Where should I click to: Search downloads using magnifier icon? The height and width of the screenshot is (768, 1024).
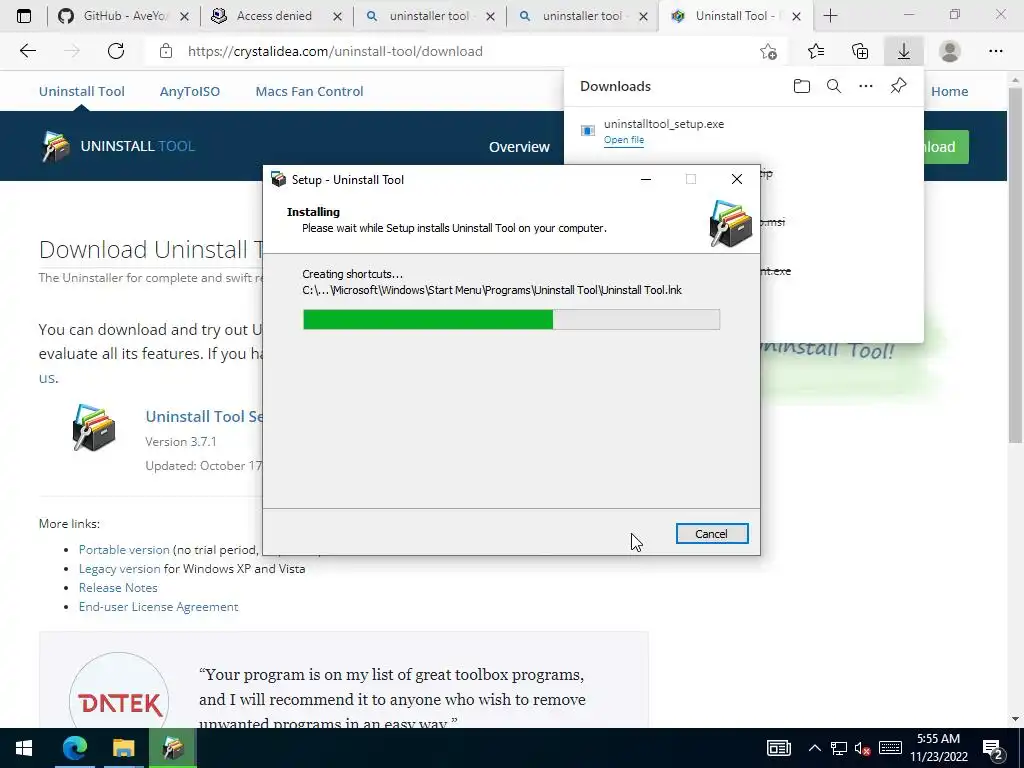pos(833,86)
